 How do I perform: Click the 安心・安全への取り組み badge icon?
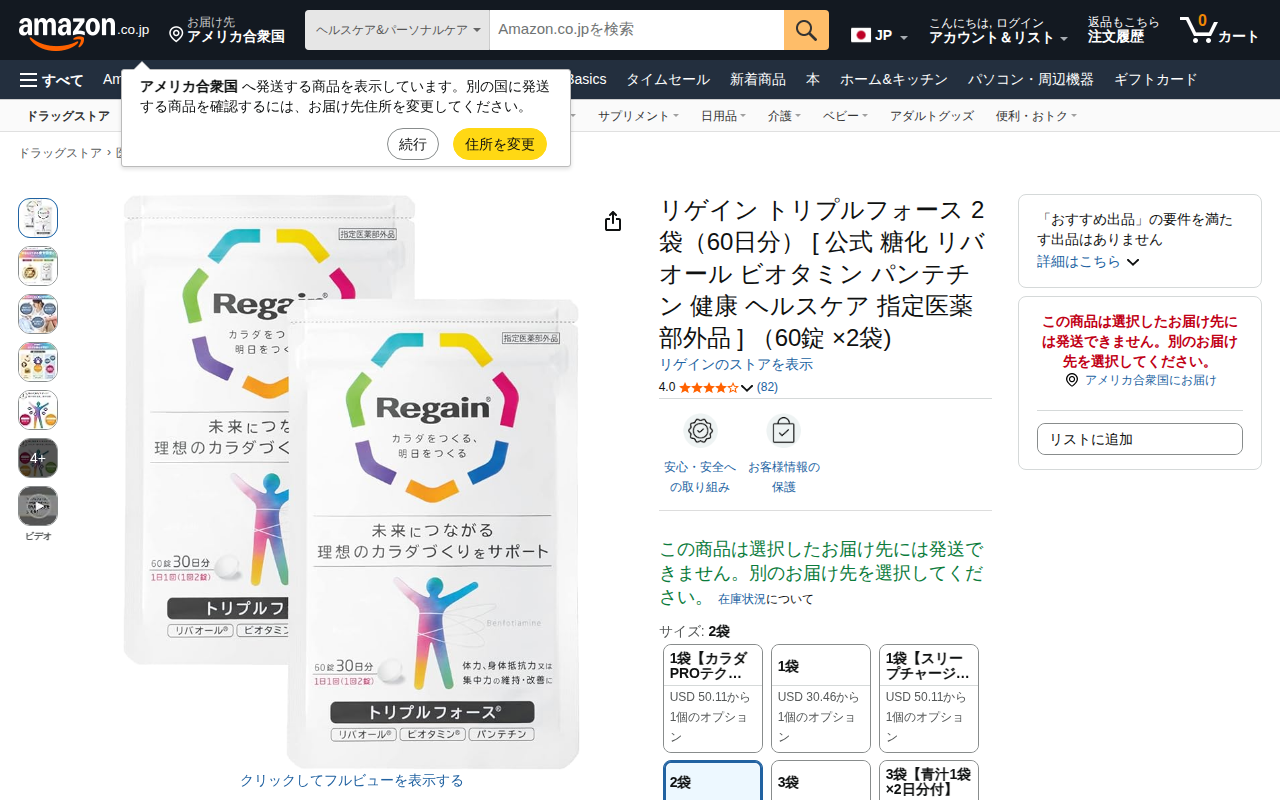pyautogui.click(x=700, y=431)
